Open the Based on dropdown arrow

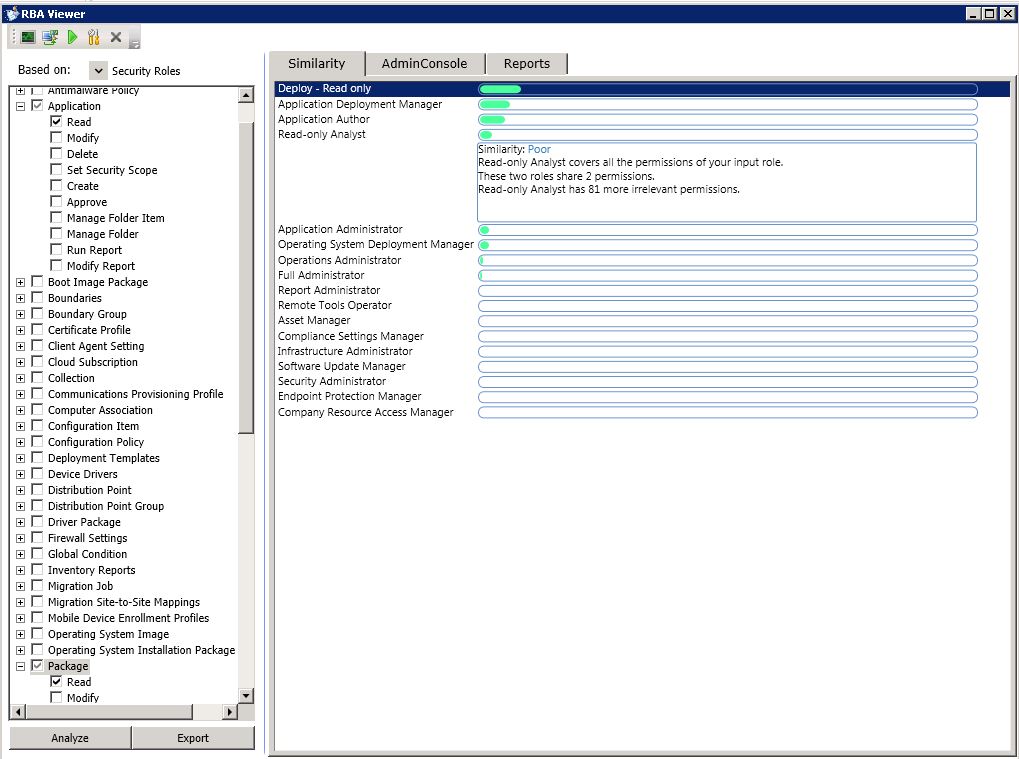point(97,70)
